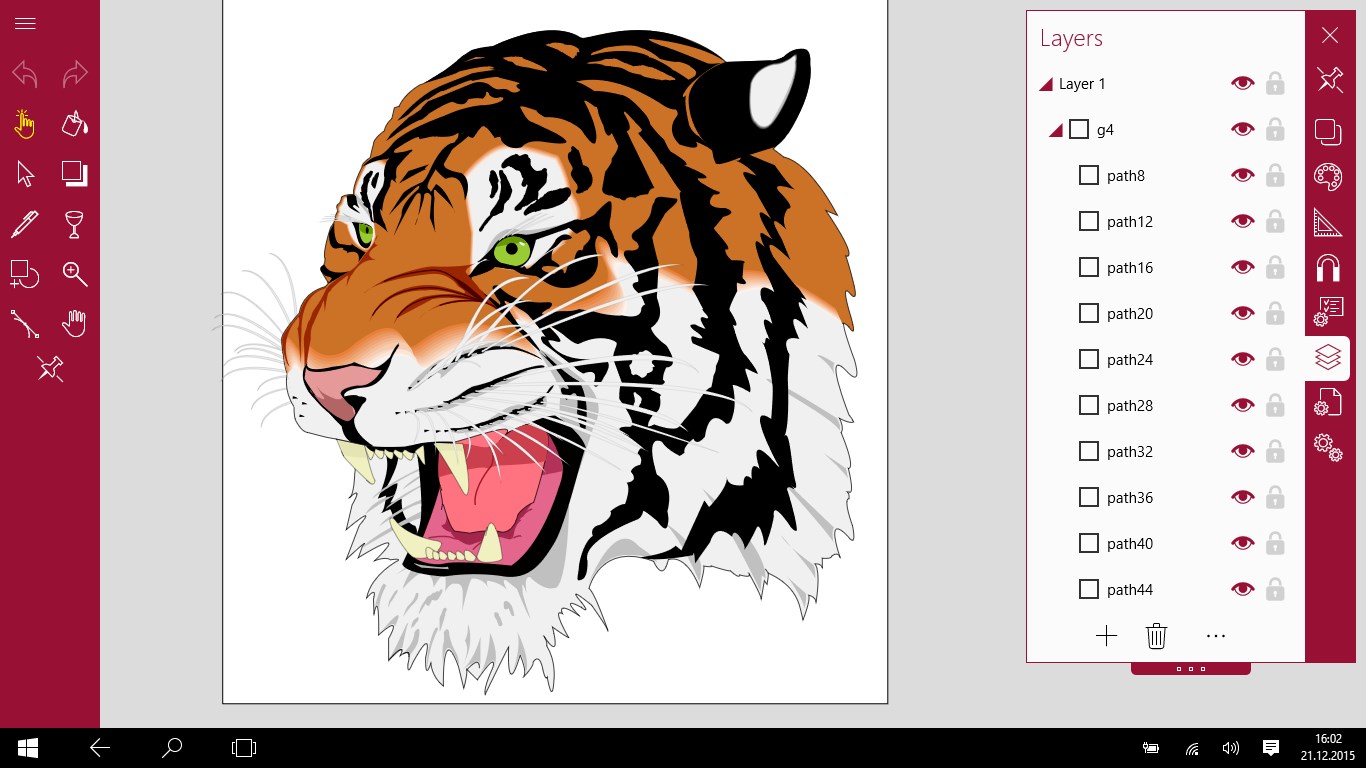The image size is (1366, 768).
Task: Hide the path8 layer
Action: coord(1242,175)
